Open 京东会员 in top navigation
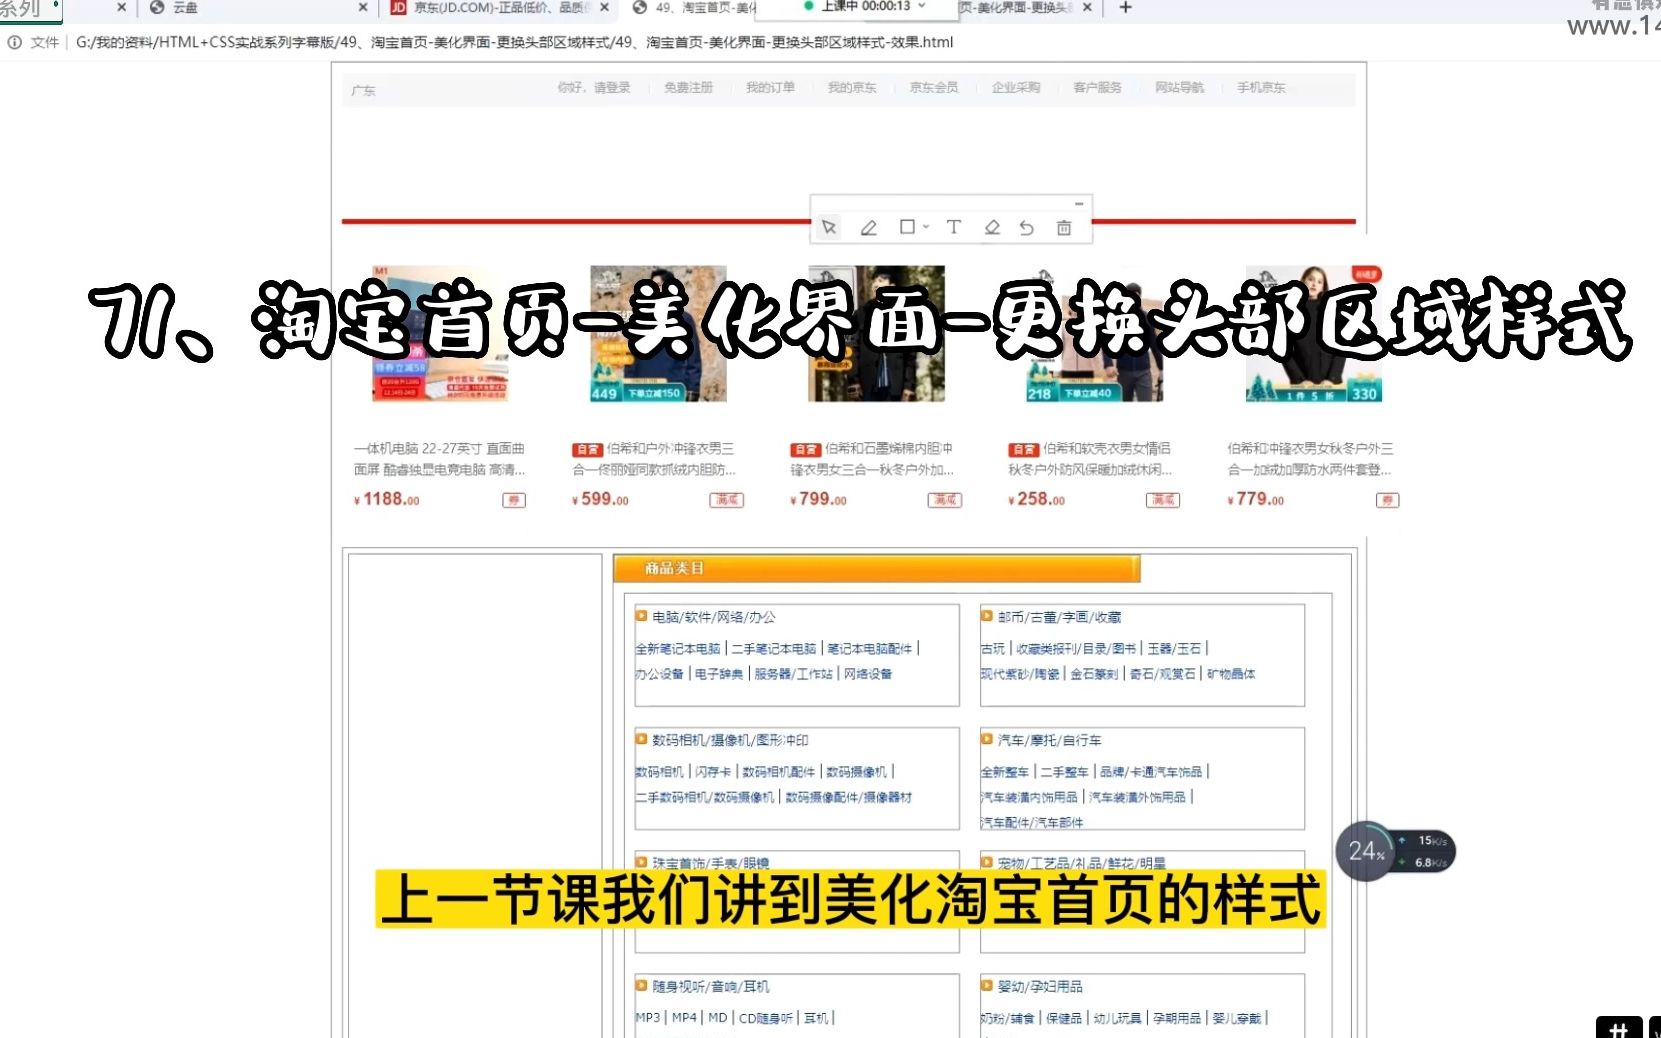The image size is (1661, 1038). [934, 88]
